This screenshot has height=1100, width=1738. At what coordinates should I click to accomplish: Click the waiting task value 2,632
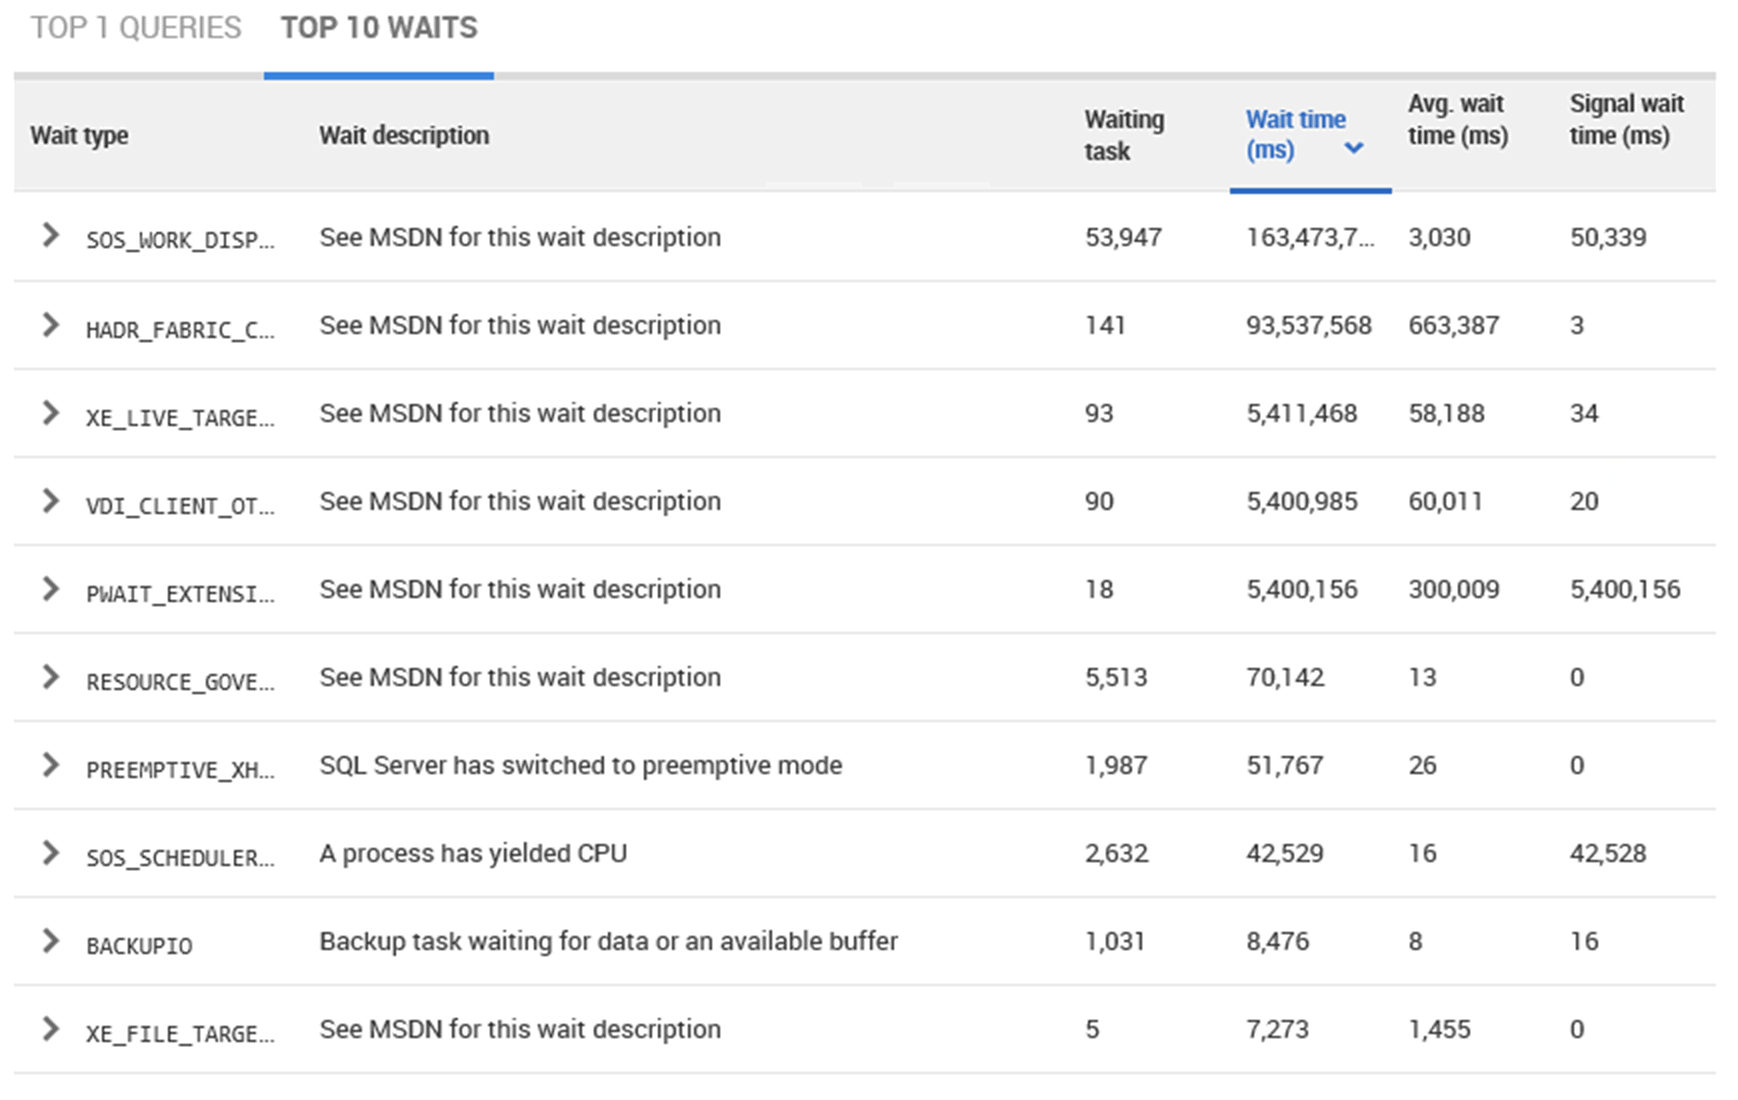pos(1116,853)
